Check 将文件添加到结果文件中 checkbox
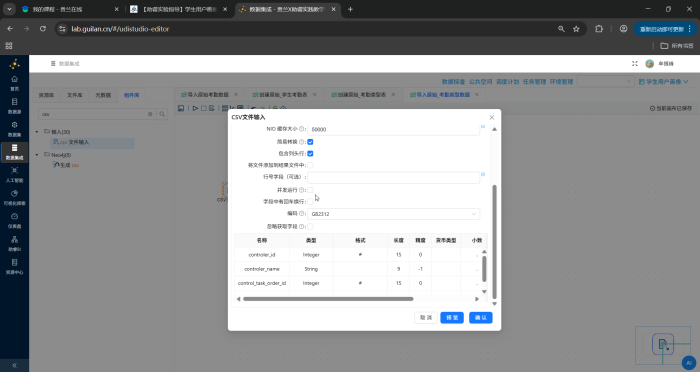This screenshot has width=700, height=372. 310,165
